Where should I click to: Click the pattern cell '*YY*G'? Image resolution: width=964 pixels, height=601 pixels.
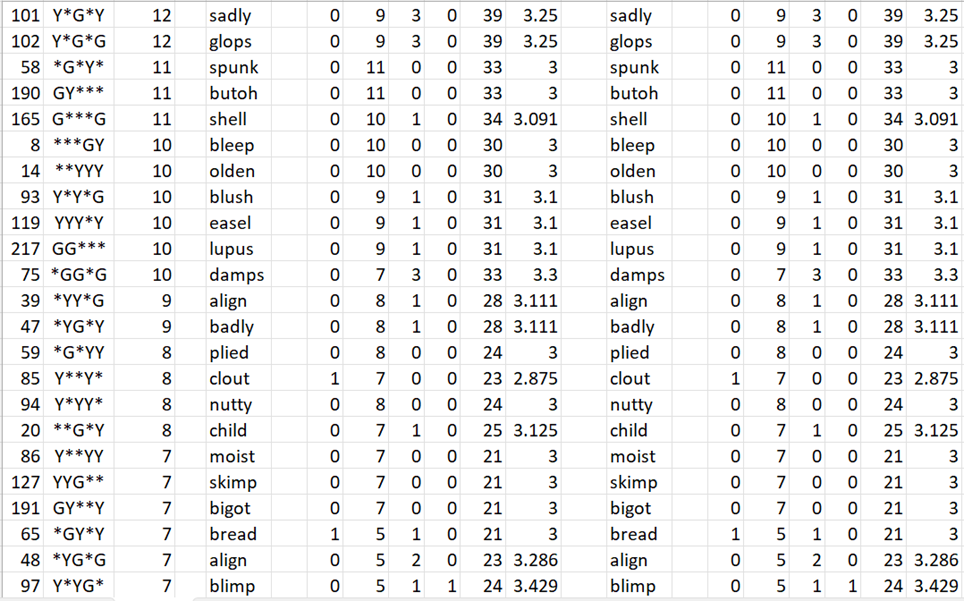(x=79, y=300)
